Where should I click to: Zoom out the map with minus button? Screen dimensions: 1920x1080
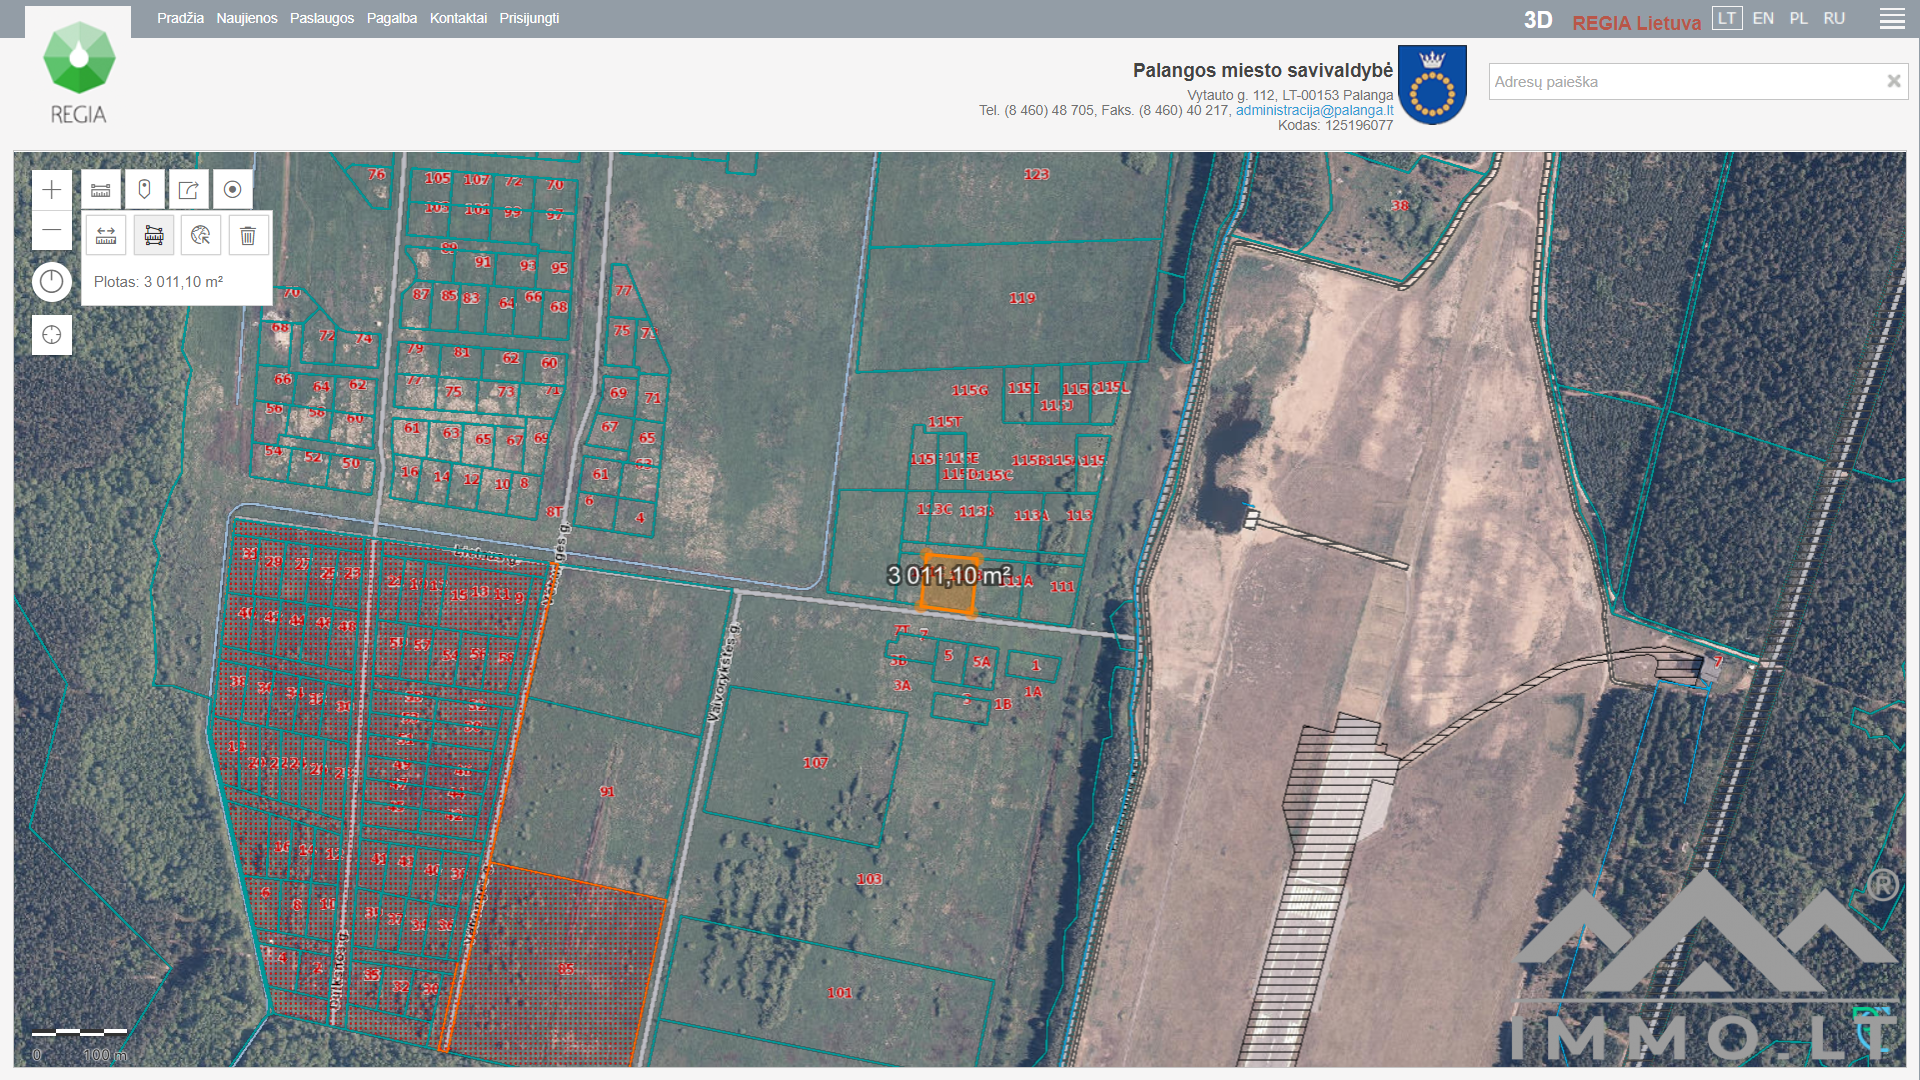52,231
